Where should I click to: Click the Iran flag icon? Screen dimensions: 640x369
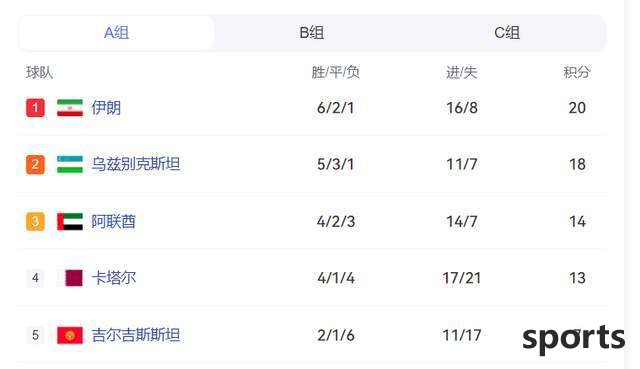[70, 108]
